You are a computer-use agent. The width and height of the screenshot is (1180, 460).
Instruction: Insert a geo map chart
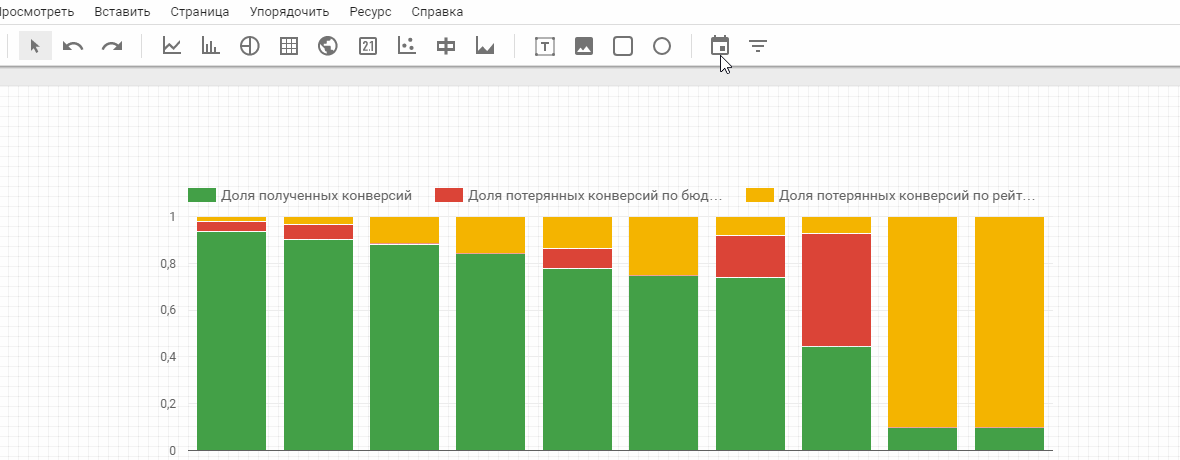click(x=327, y=47)
